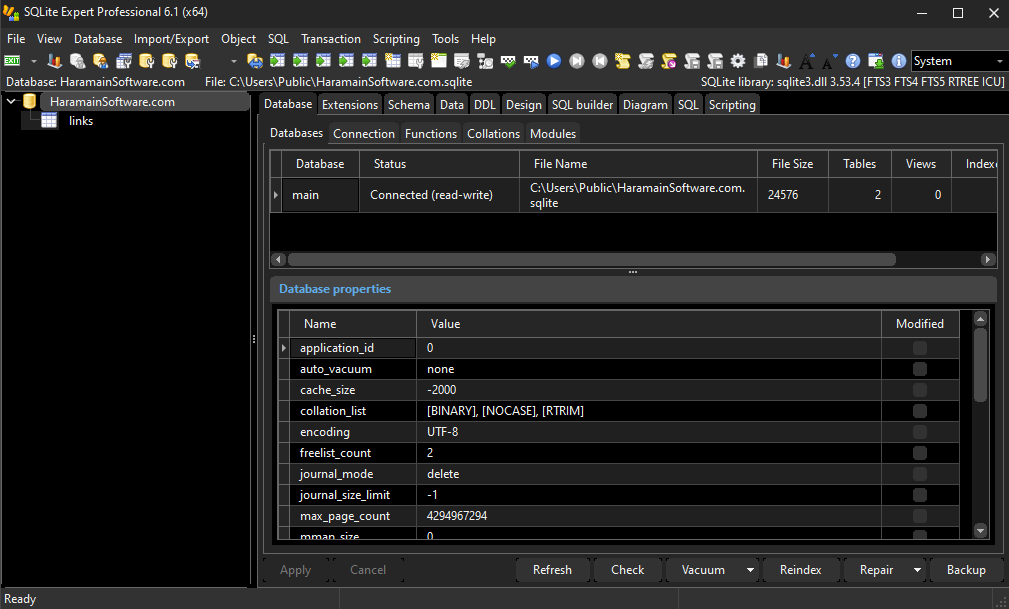Open the Transaction menu
Screen dimensions: 1009x609
[x=331, y=39]
